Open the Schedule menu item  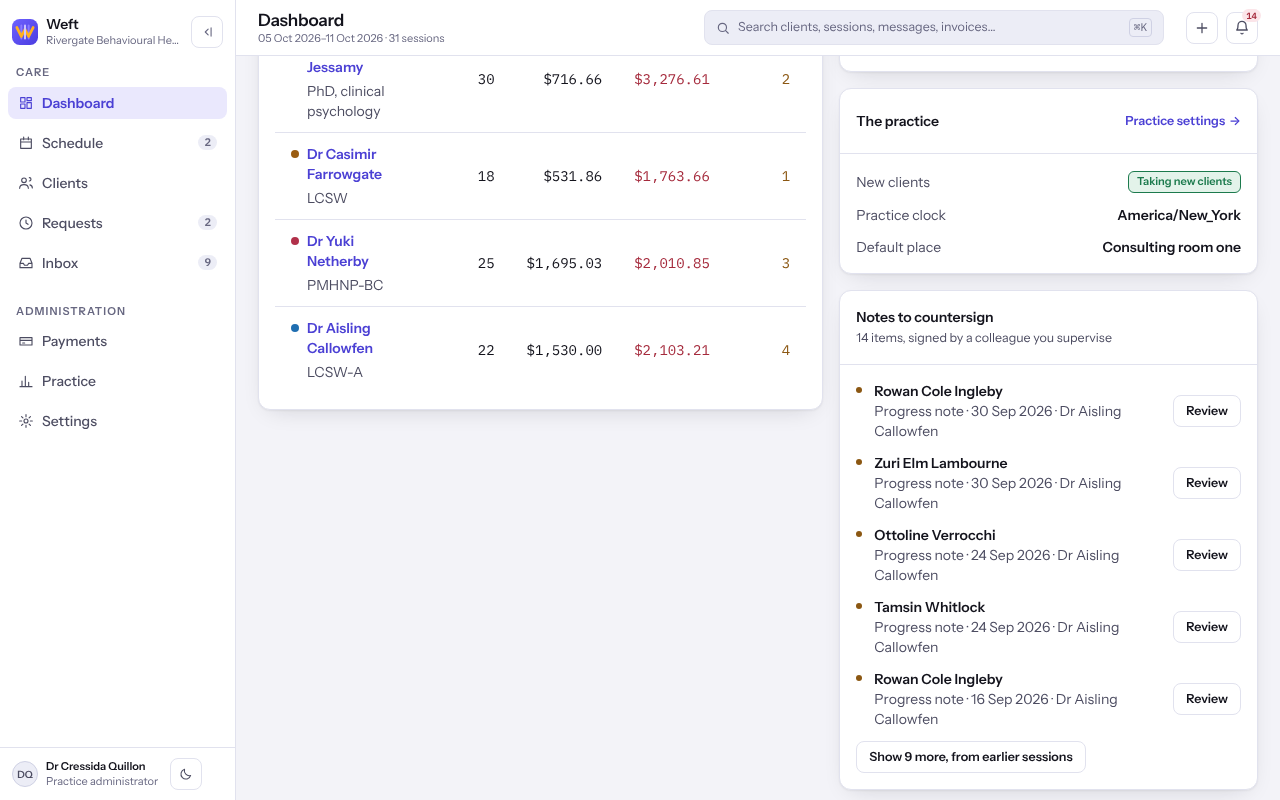[x=117, y=143]
